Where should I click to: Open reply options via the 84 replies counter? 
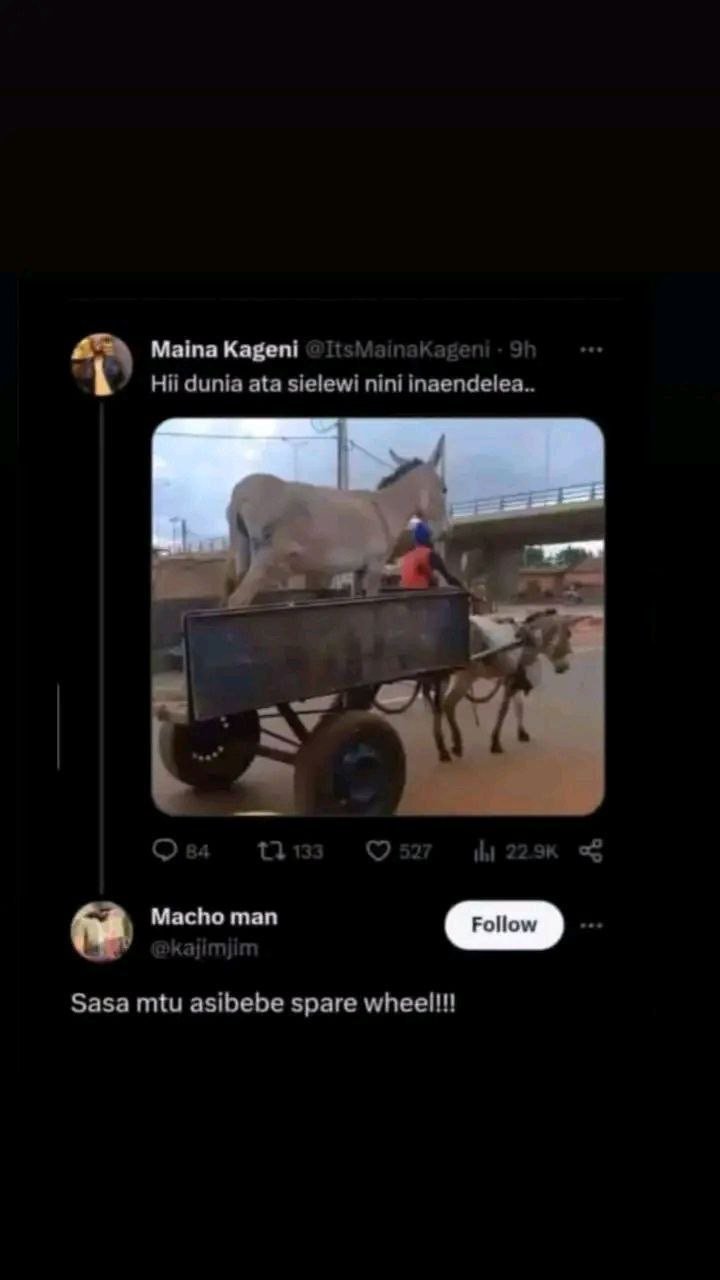[191, 851]
